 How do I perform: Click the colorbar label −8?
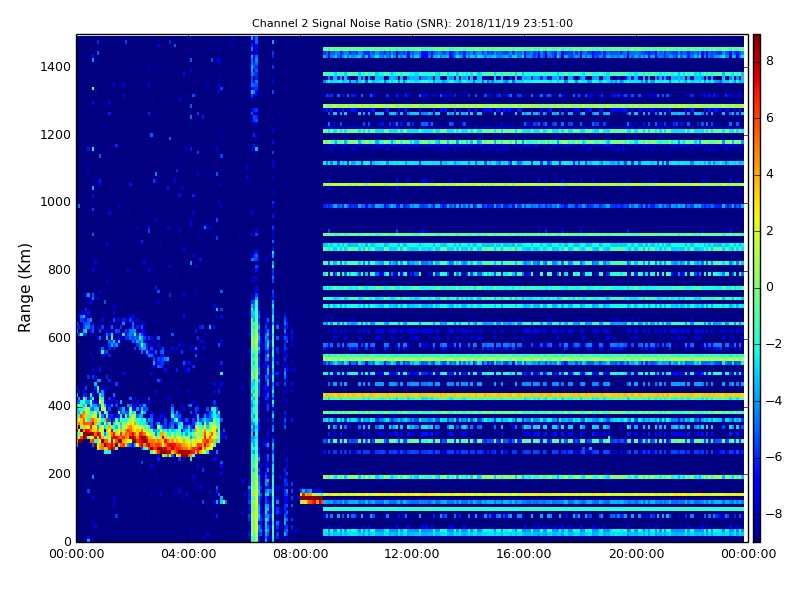pos(774,514)
